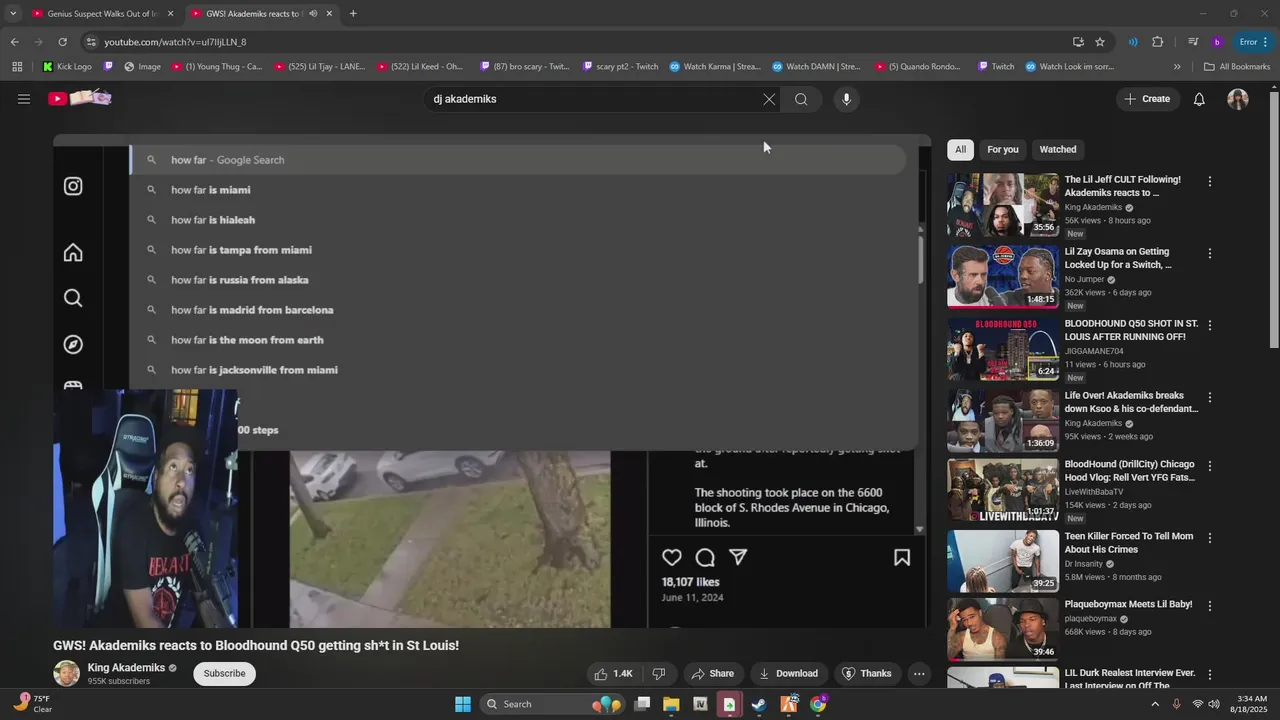
Task: Open browser extensions puzzle icon
Action: coord(1158,42)
